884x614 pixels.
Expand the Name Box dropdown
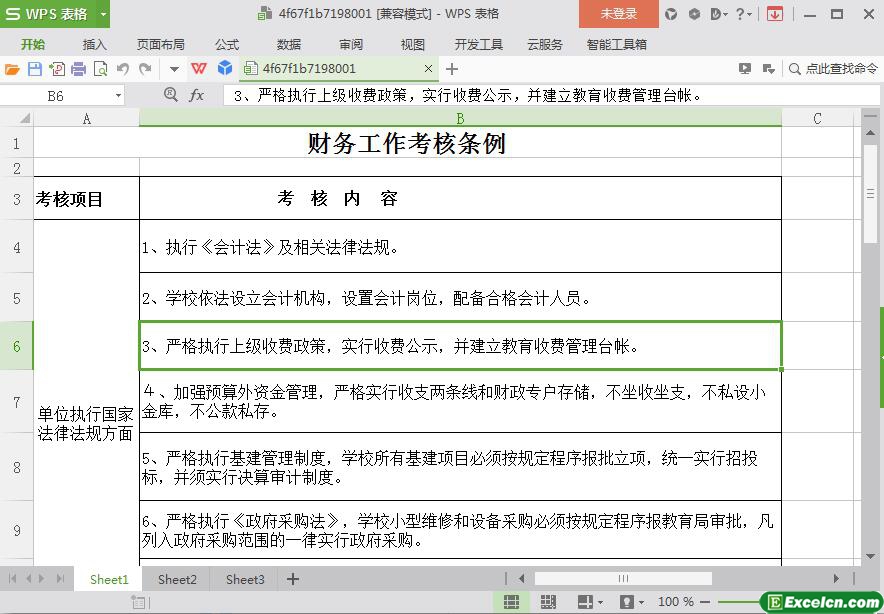coord(118,96)
